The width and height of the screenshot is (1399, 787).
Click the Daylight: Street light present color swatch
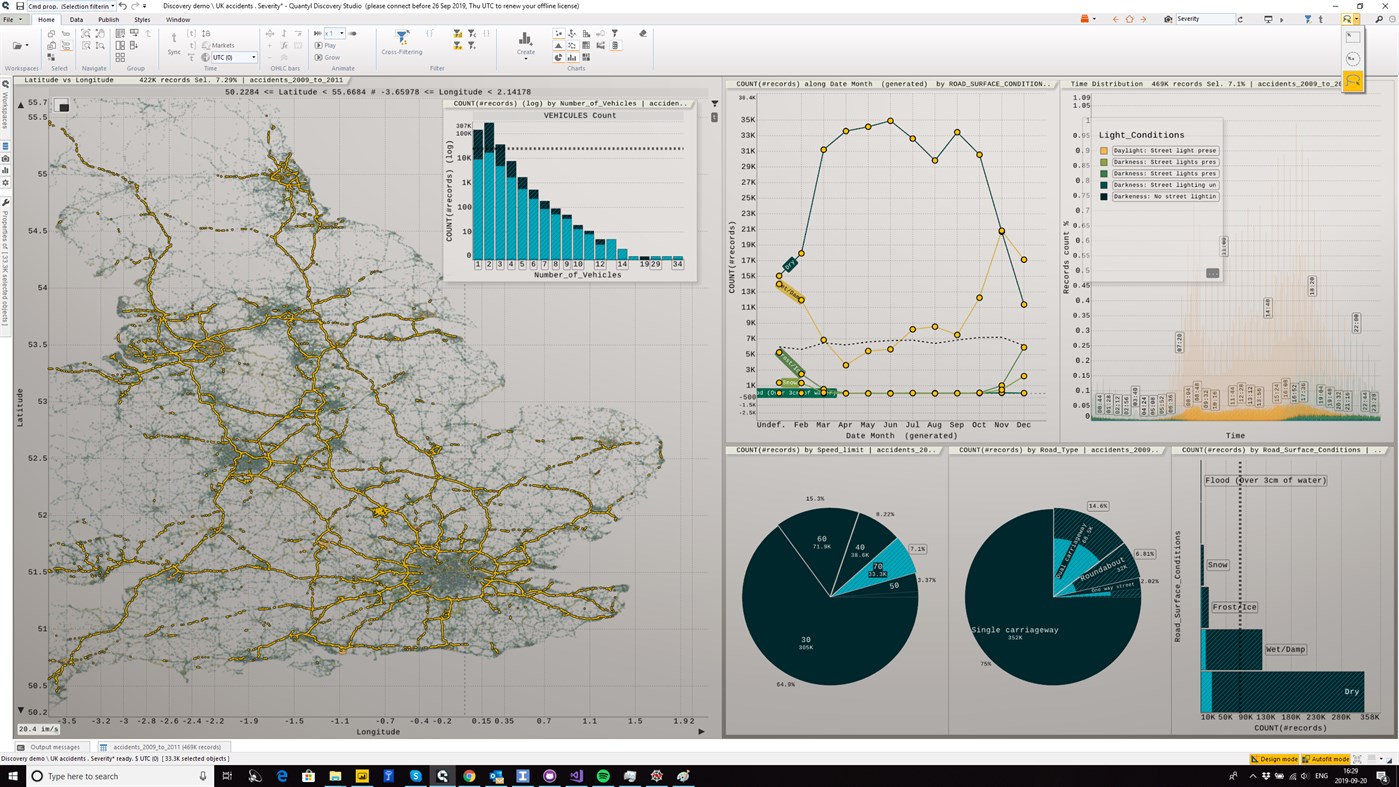[x=1104, y=150]
